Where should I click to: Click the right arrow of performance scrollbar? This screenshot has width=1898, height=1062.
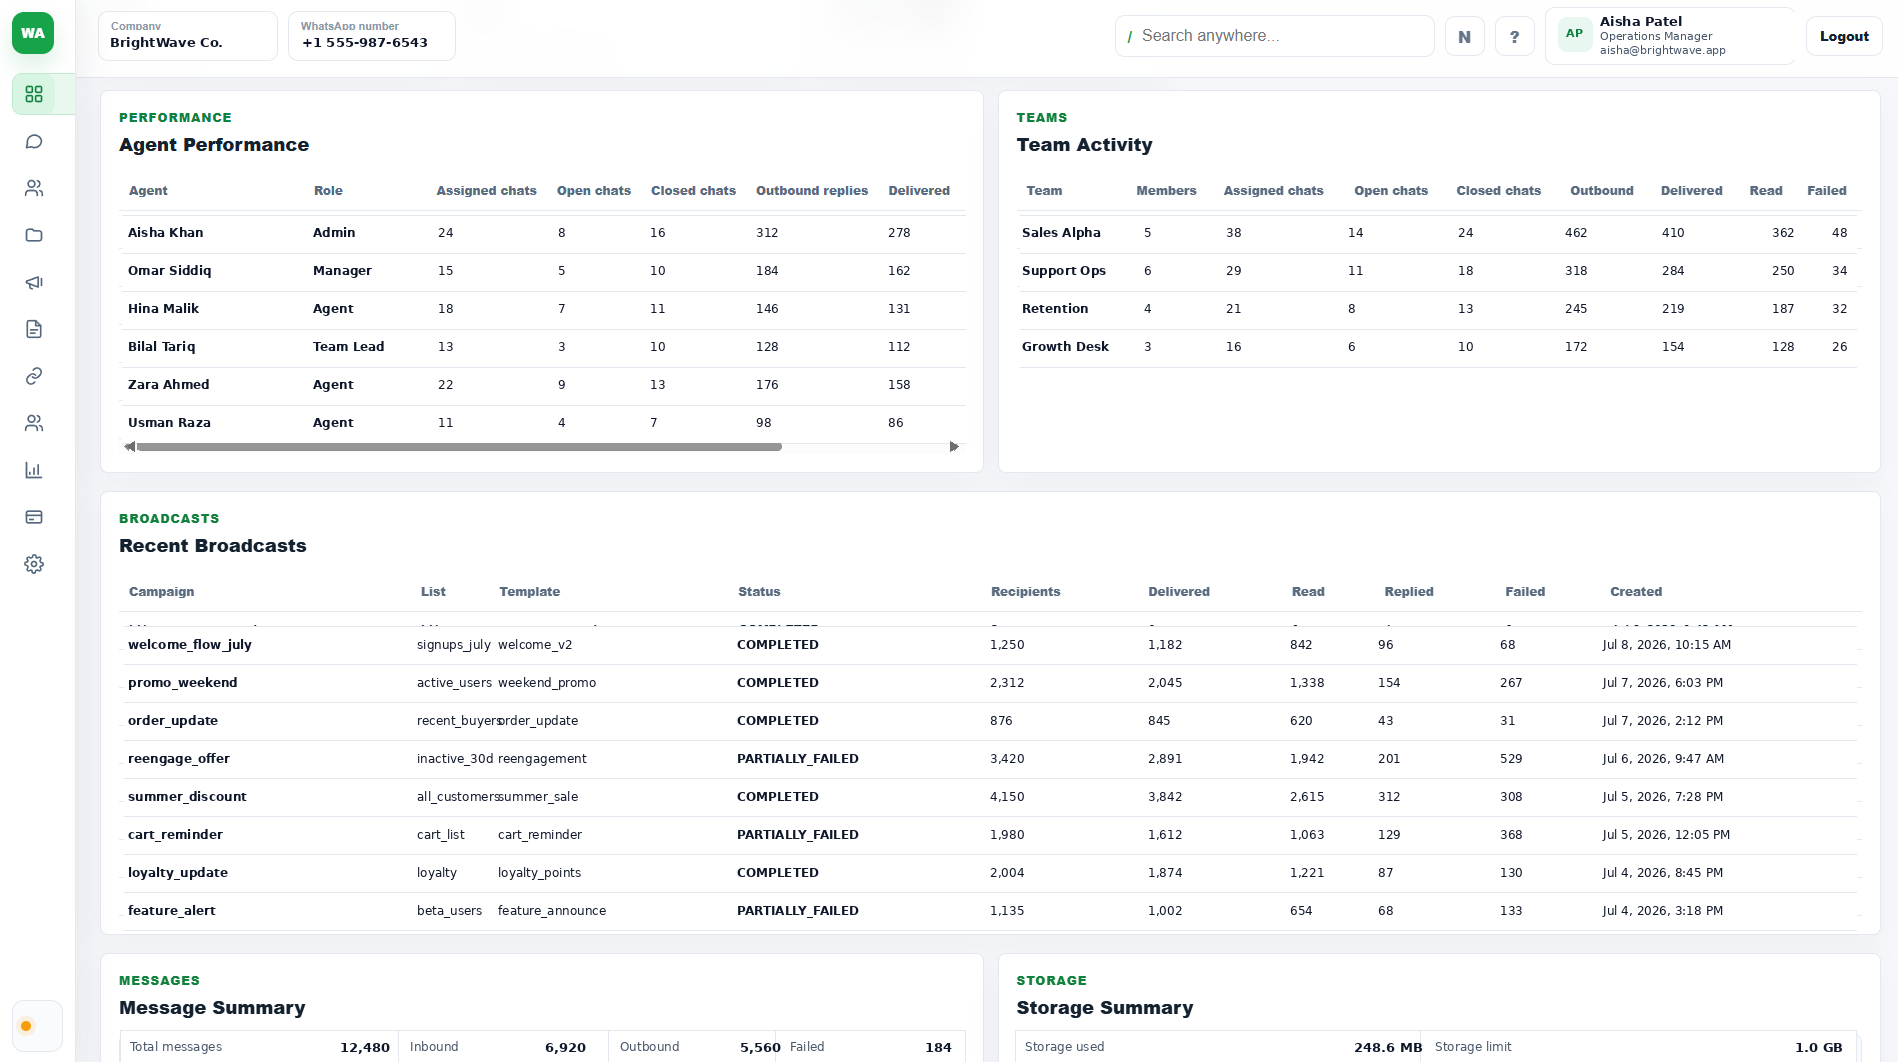tap(954, 447)
